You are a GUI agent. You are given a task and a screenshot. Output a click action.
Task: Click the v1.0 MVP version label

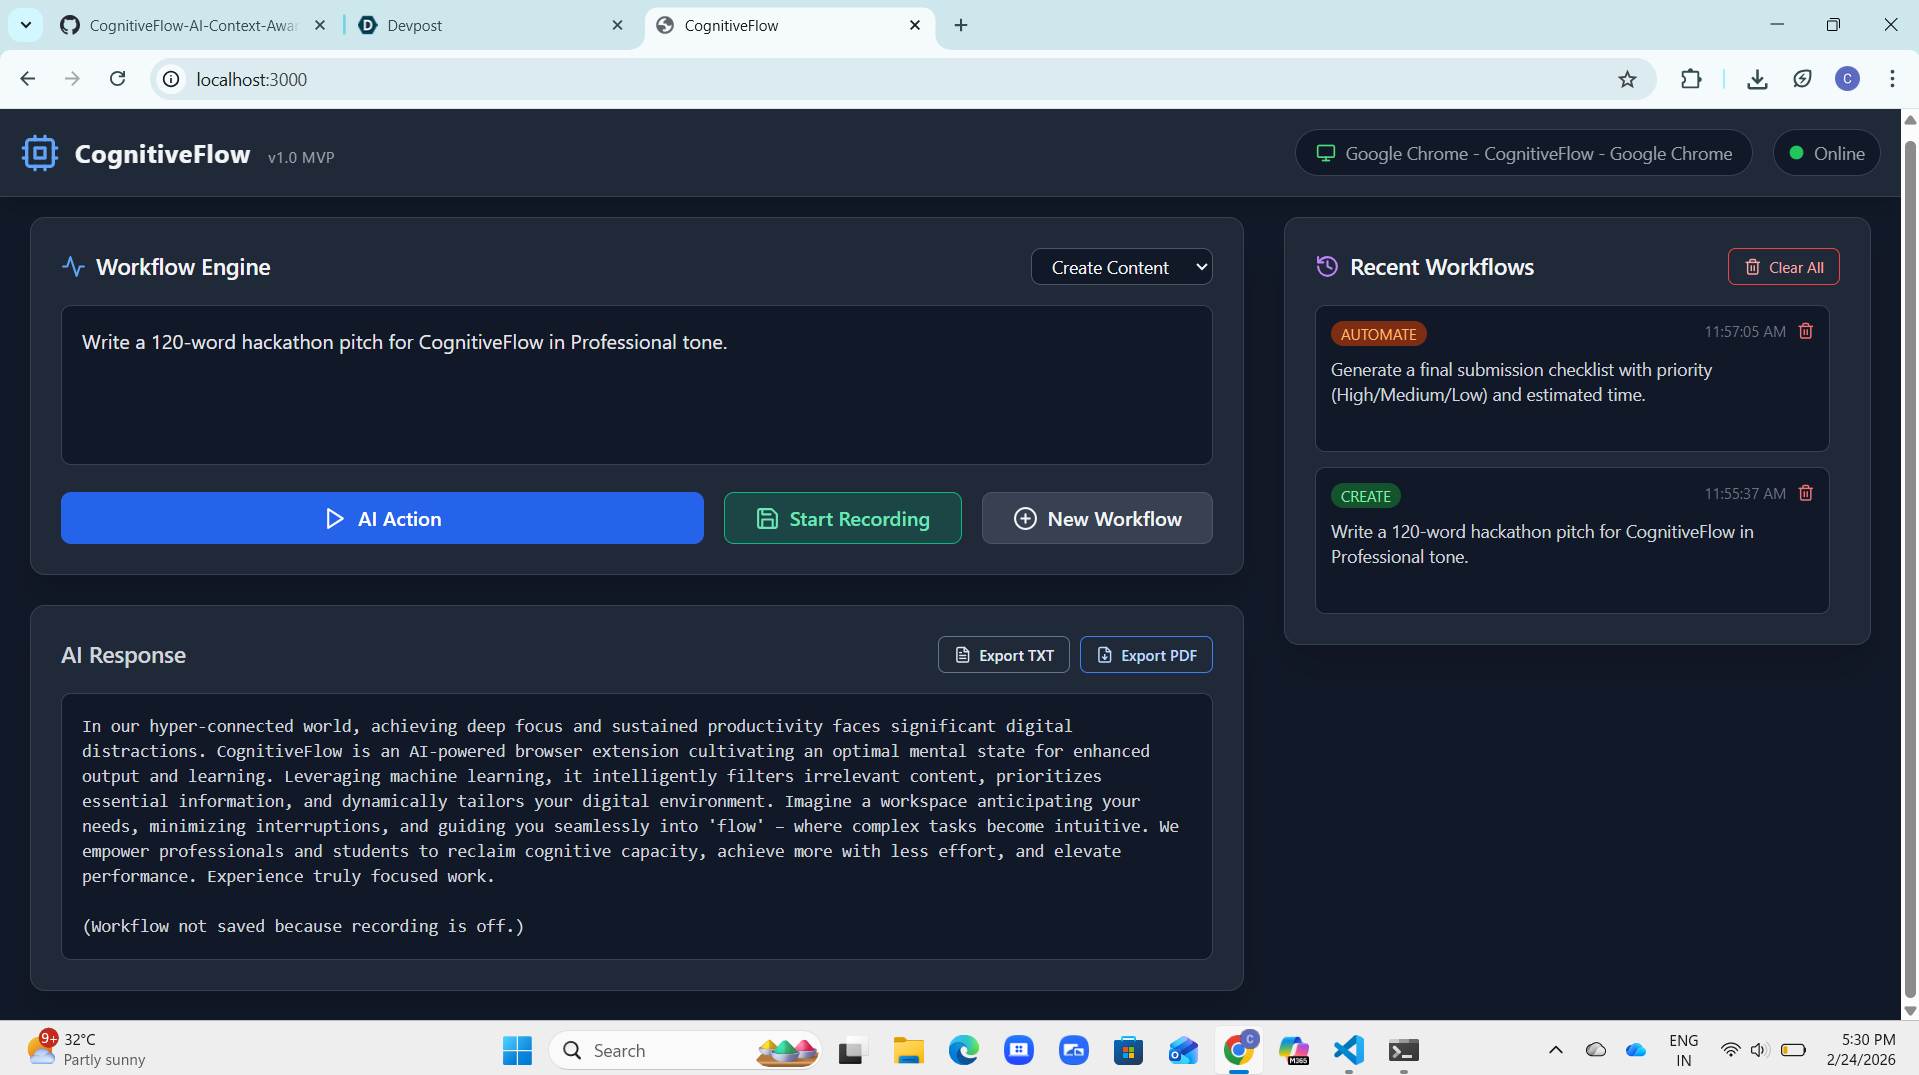[301, 157]
